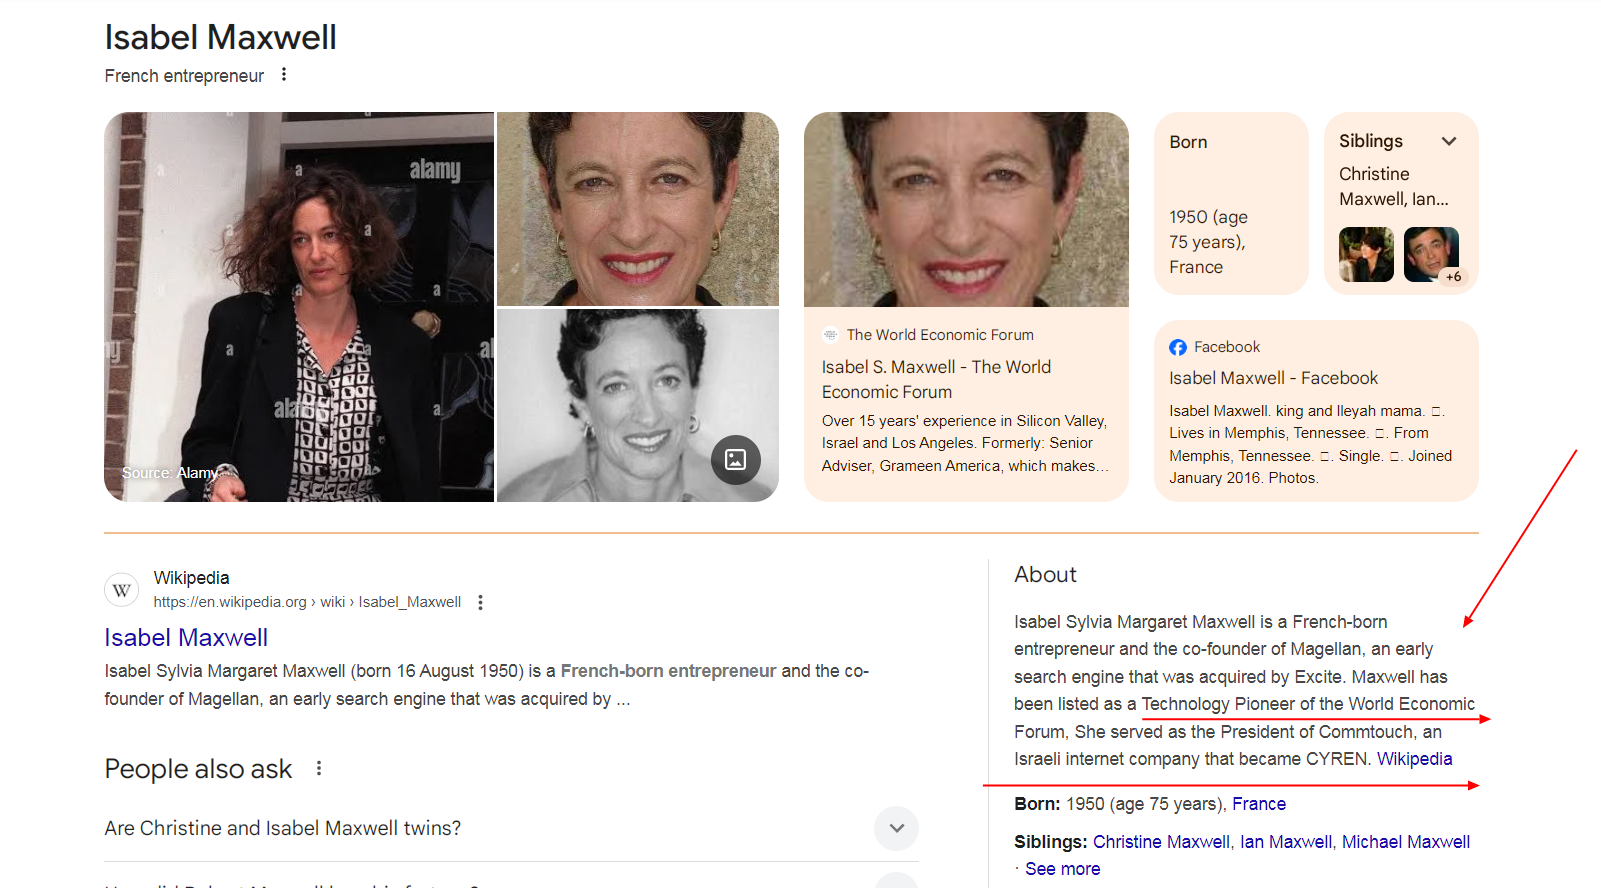This screenshot has width=1601, height=888.
Task: Click the Wikipedia snippet text about Magellan co-founder
Action: tap(487, 685)
